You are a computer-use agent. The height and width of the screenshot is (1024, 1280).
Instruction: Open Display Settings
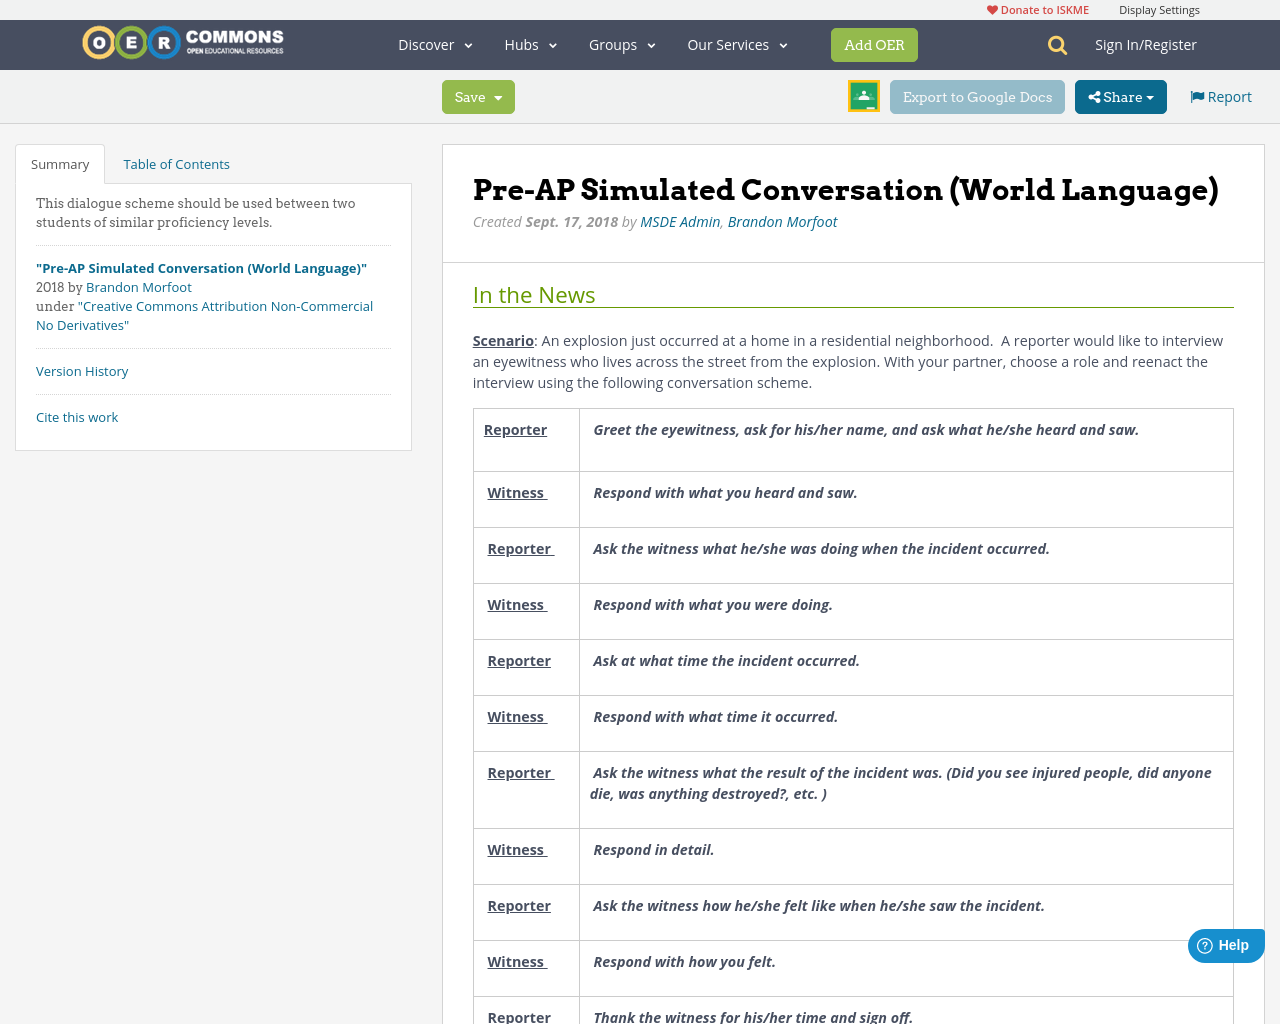click(1159, 8)
